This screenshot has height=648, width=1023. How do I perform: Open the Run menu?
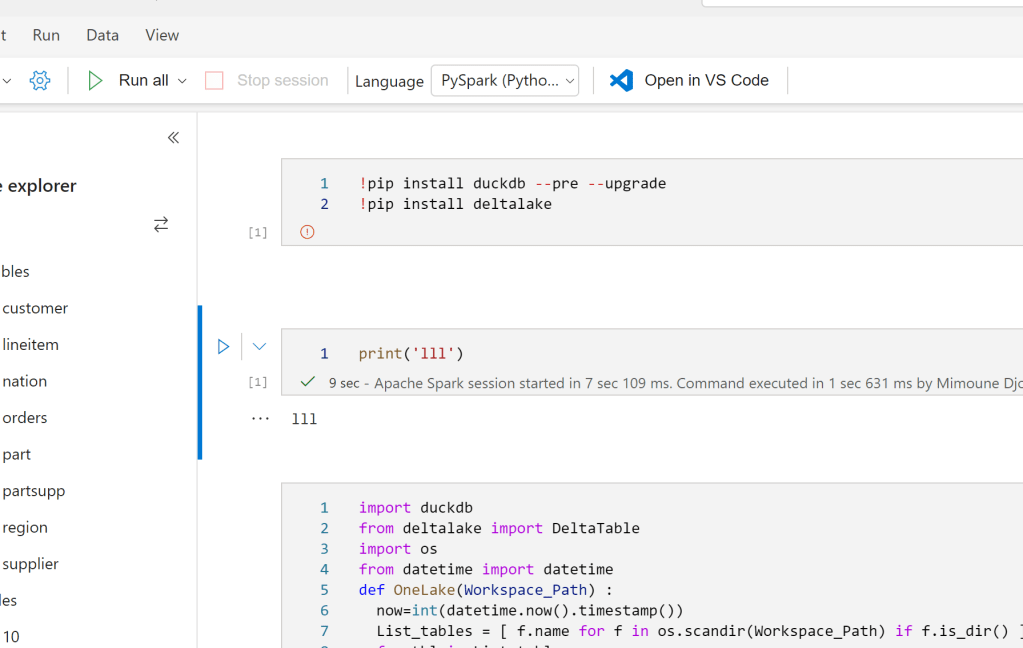[46, 35]
